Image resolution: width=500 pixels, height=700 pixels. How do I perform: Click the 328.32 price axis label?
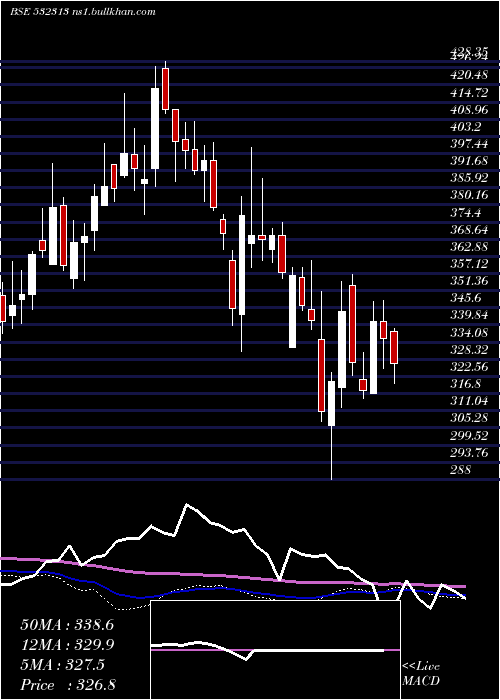[468, 350]
